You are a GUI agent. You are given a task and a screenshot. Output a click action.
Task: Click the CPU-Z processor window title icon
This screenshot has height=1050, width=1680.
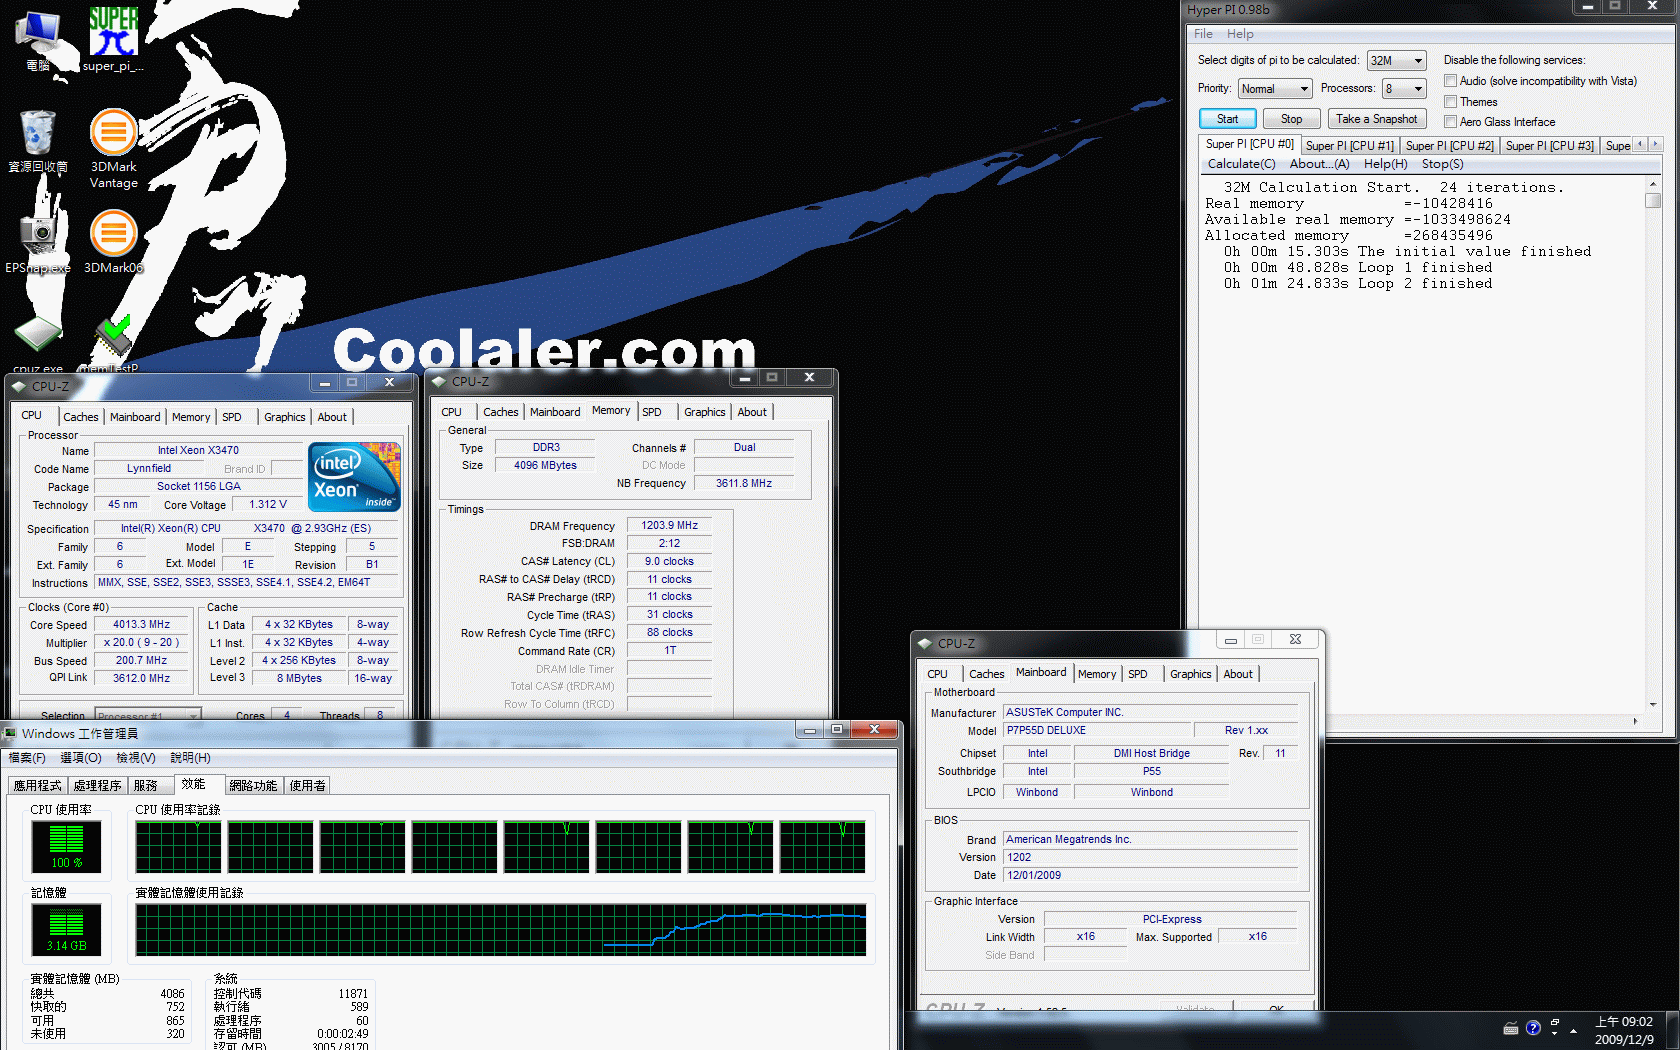click(18, 386)
